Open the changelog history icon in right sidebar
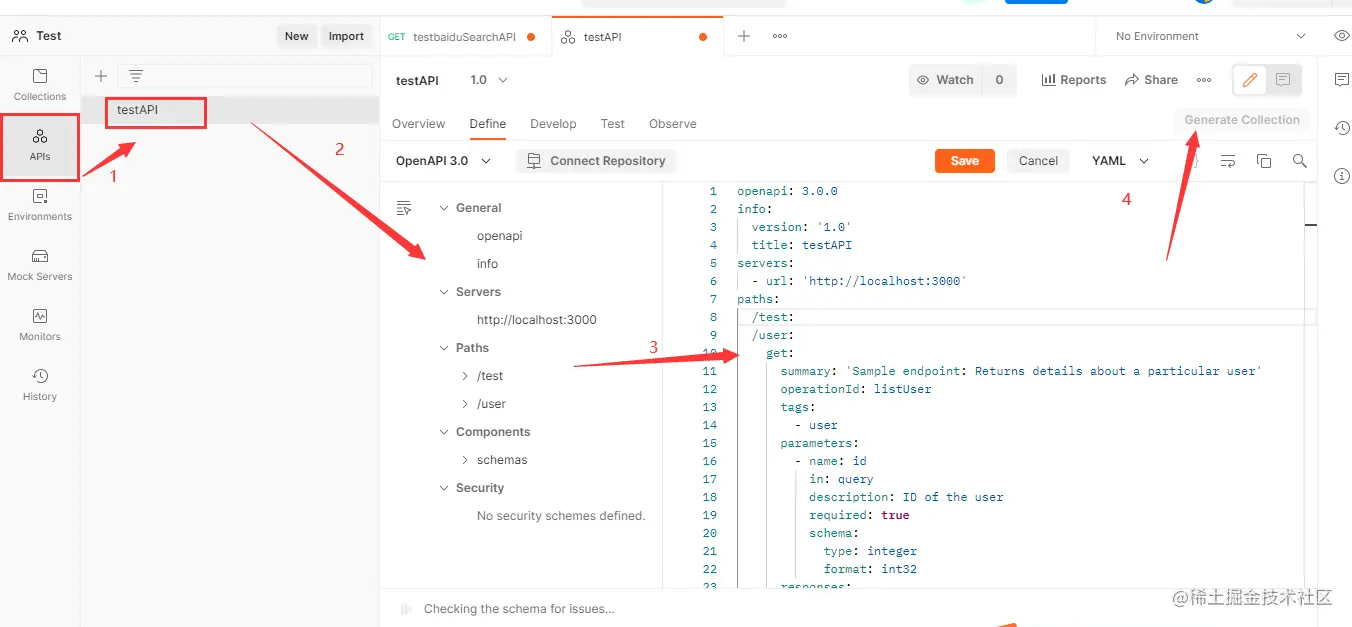 tap(1342, 128)
